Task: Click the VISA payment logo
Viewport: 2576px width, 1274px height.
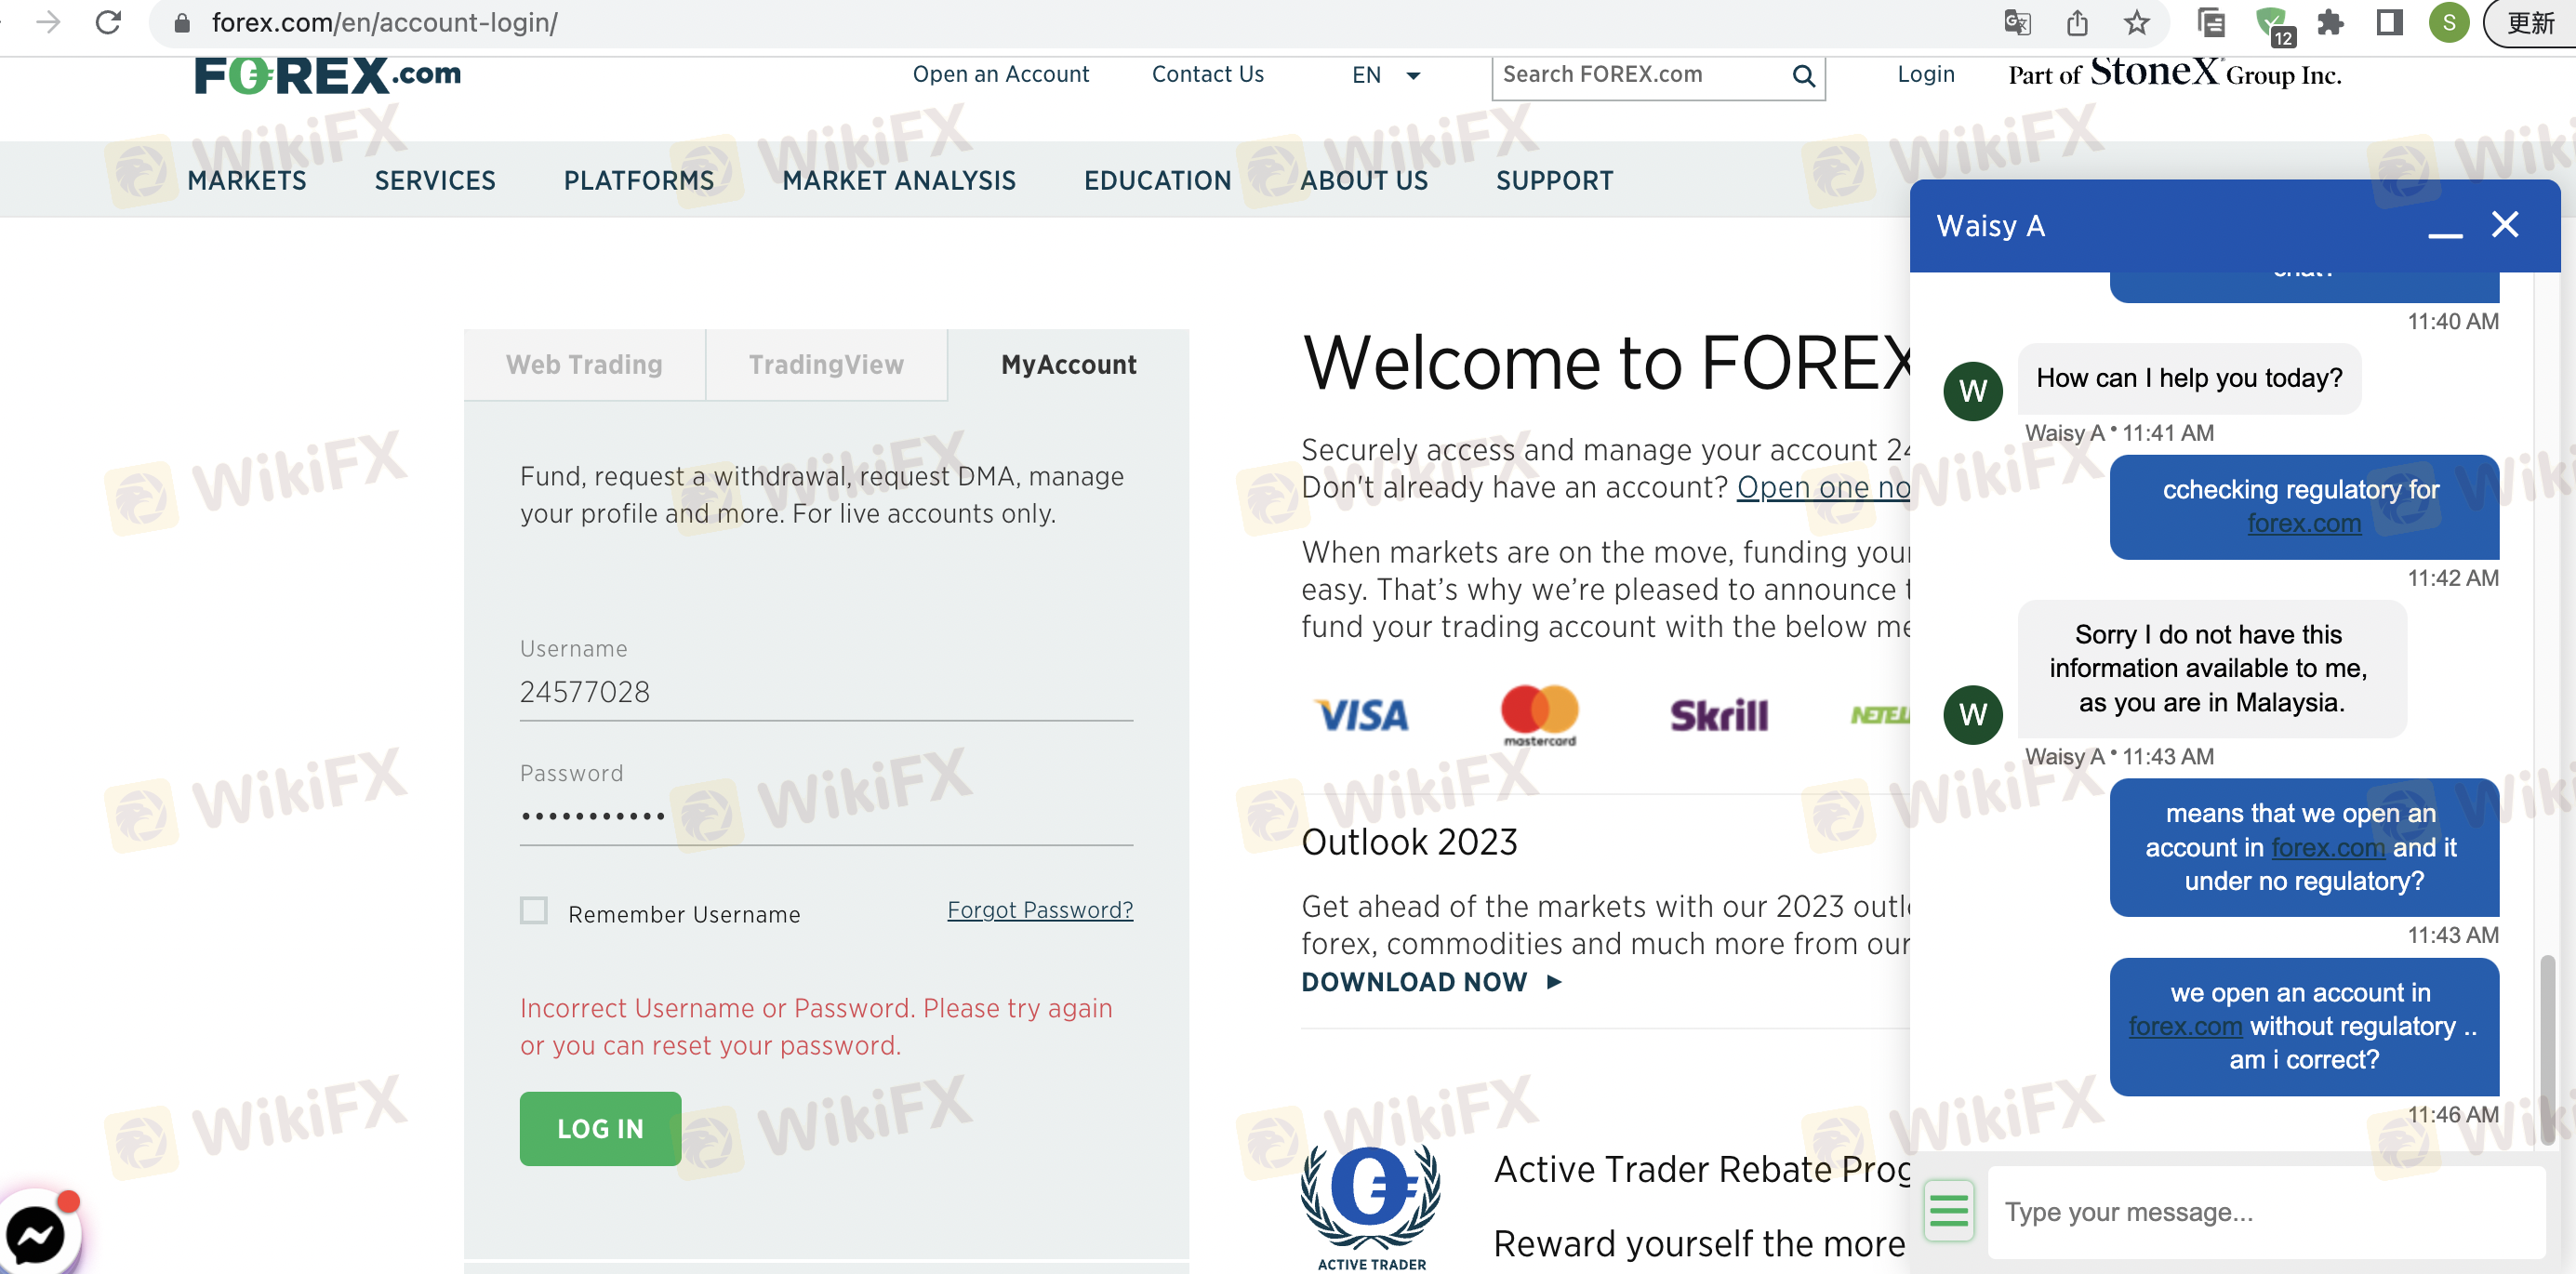Action: point(1362,716)
